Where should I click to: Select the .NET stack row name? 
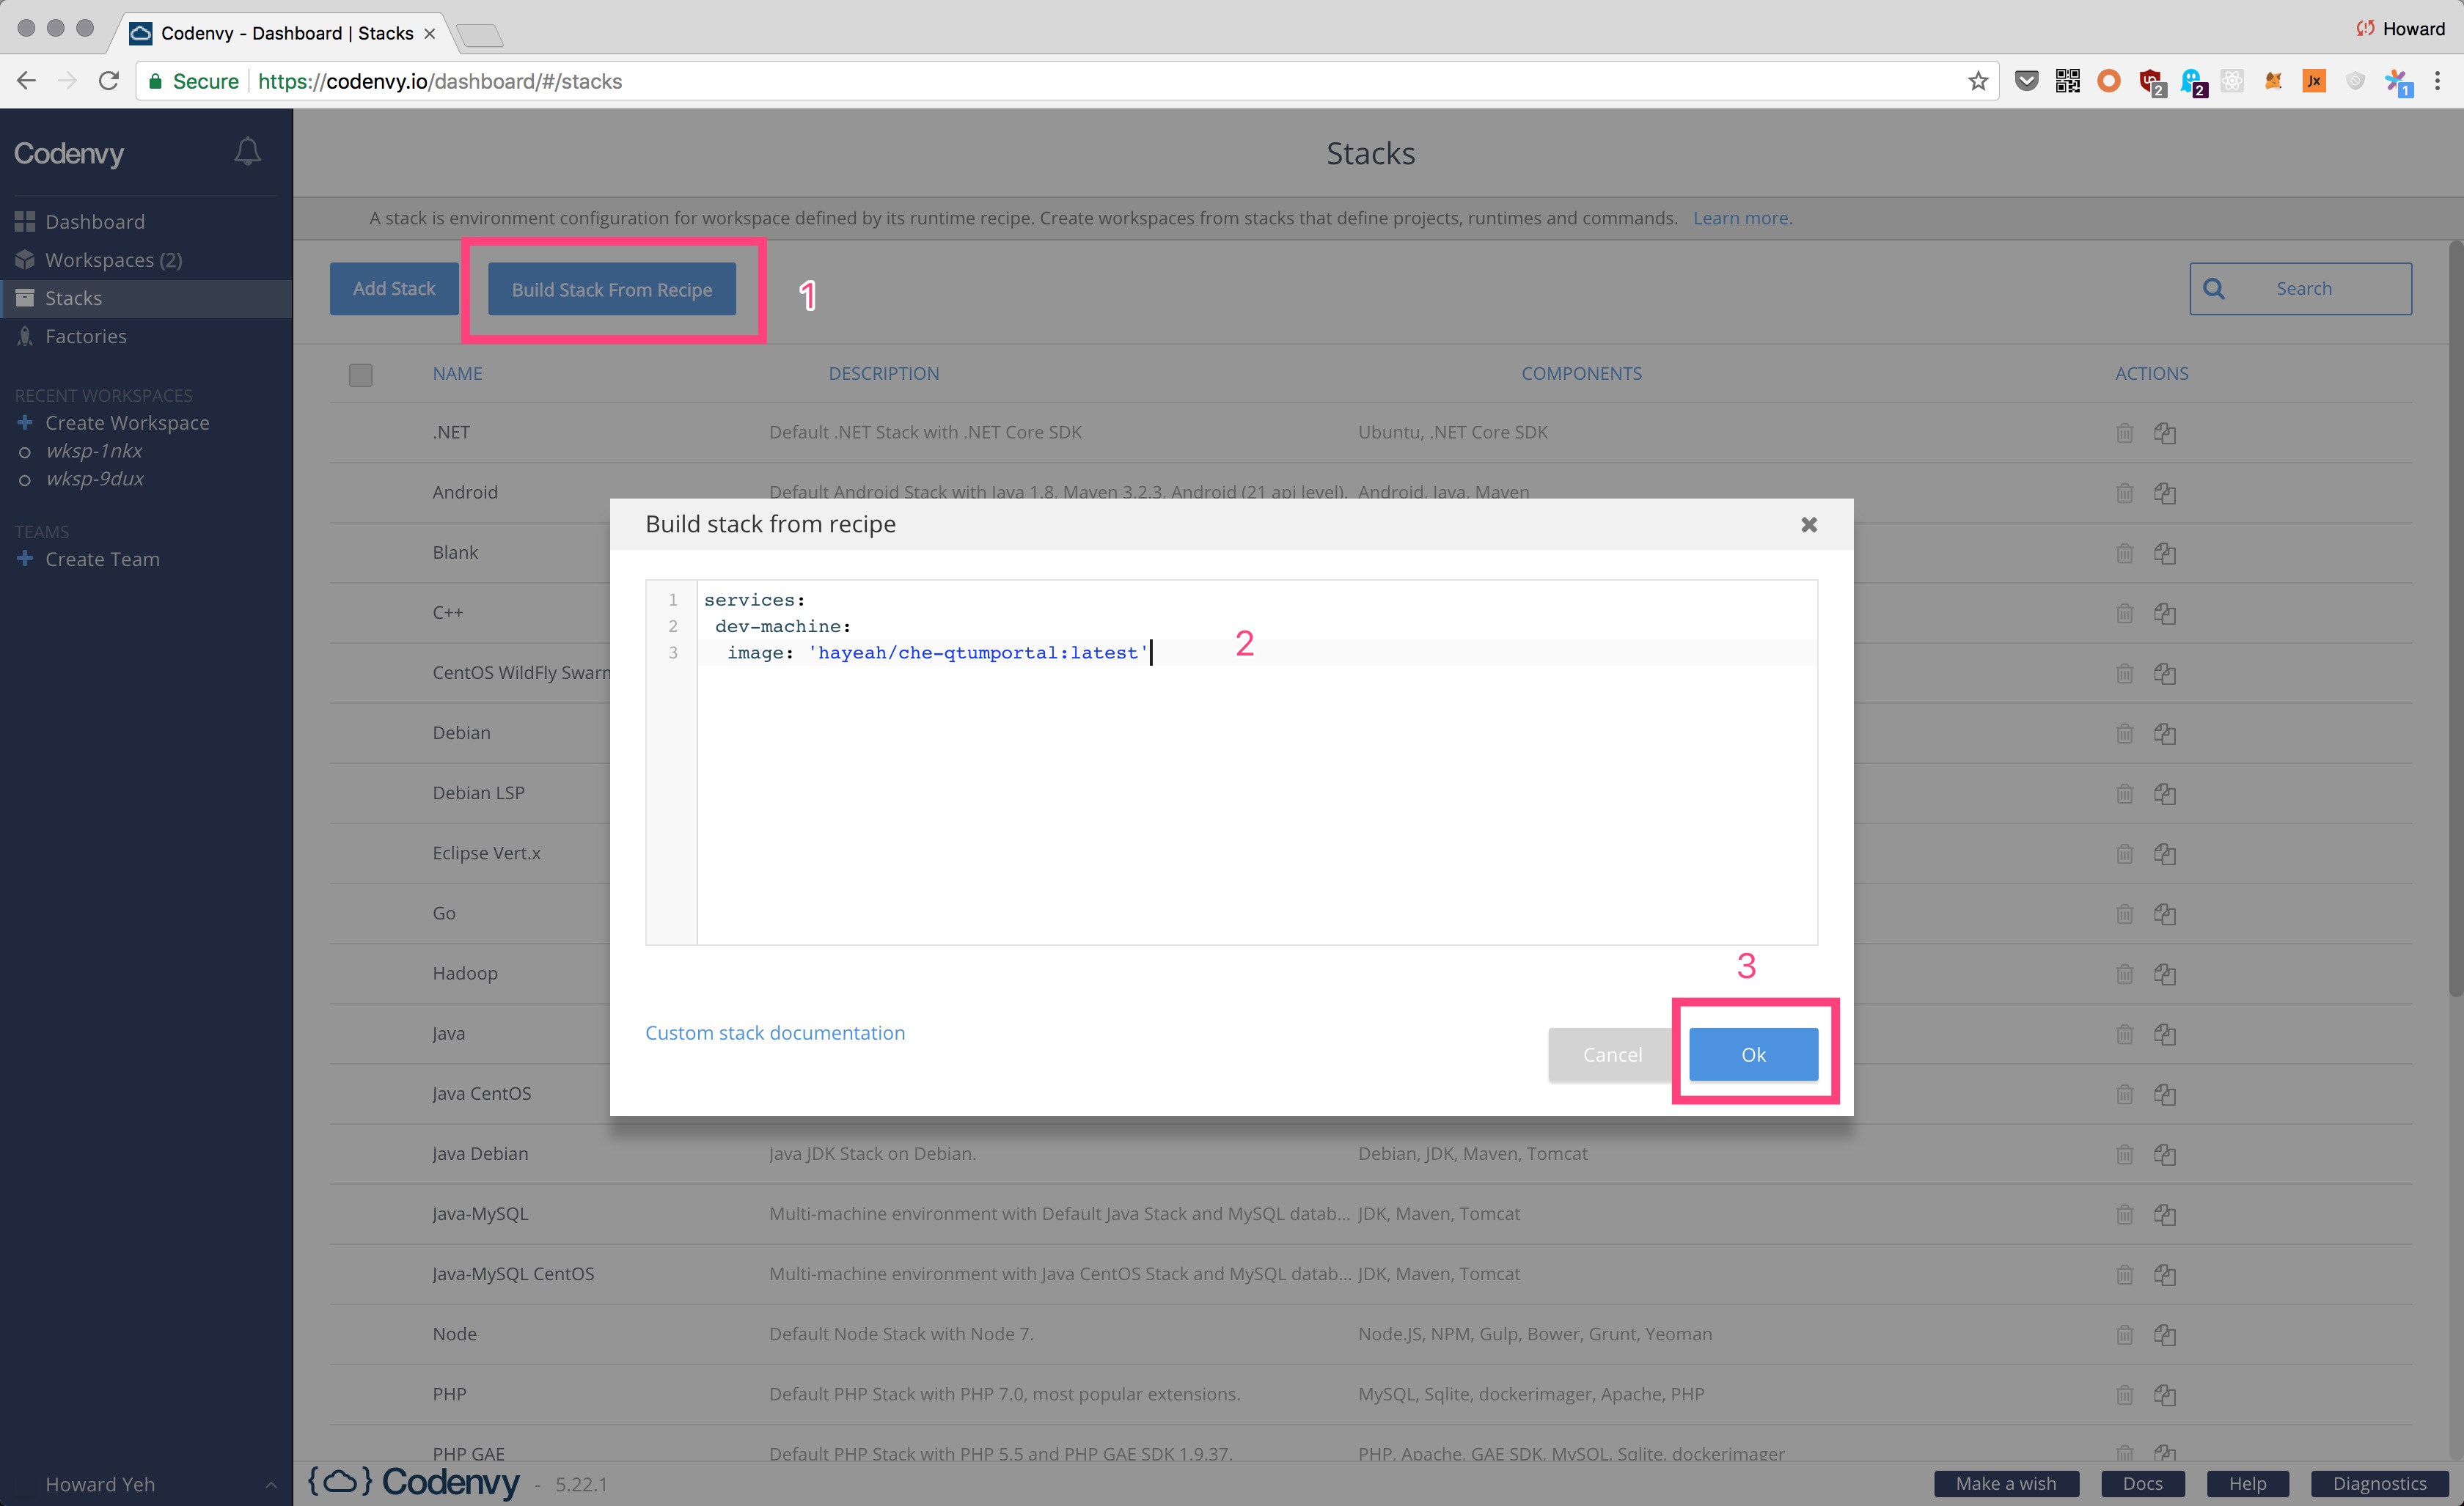click(x=451, y=432)
